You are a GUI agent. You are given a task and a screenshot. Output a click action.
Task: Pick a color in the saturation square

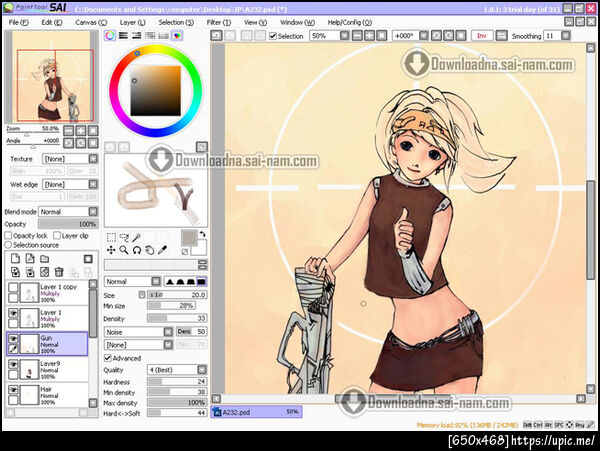point(155,91)
